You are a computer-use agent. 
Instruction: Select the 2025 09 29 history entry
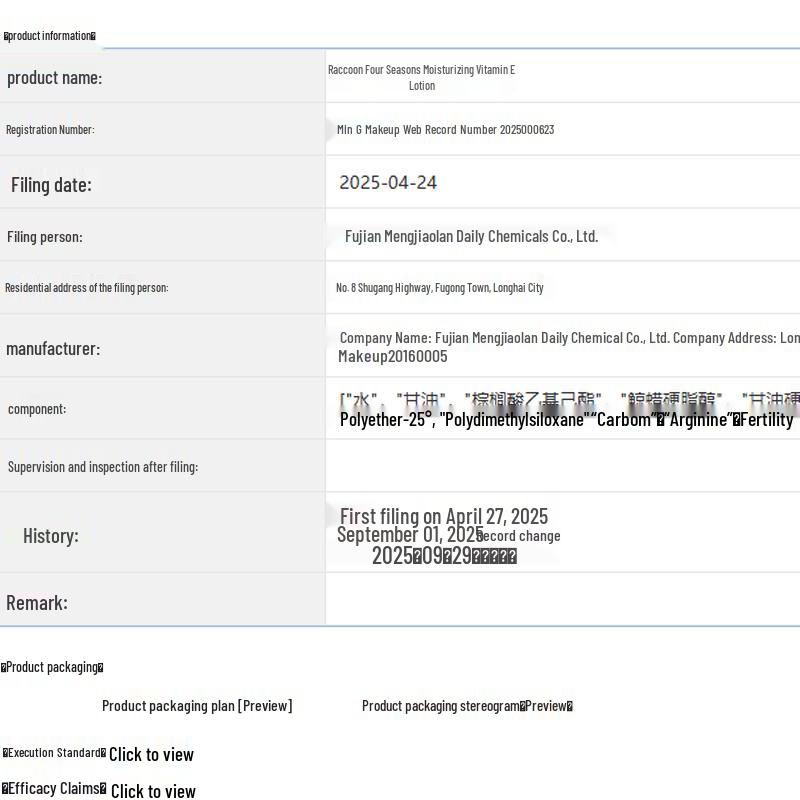point(444,556)
